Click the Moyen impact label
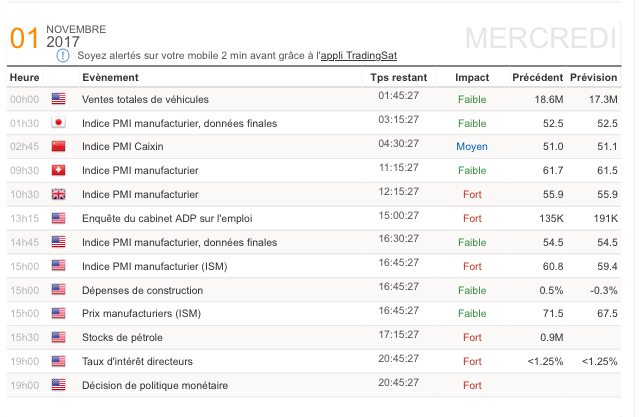Viewport: 640px width, 417px height. point(472,147)
